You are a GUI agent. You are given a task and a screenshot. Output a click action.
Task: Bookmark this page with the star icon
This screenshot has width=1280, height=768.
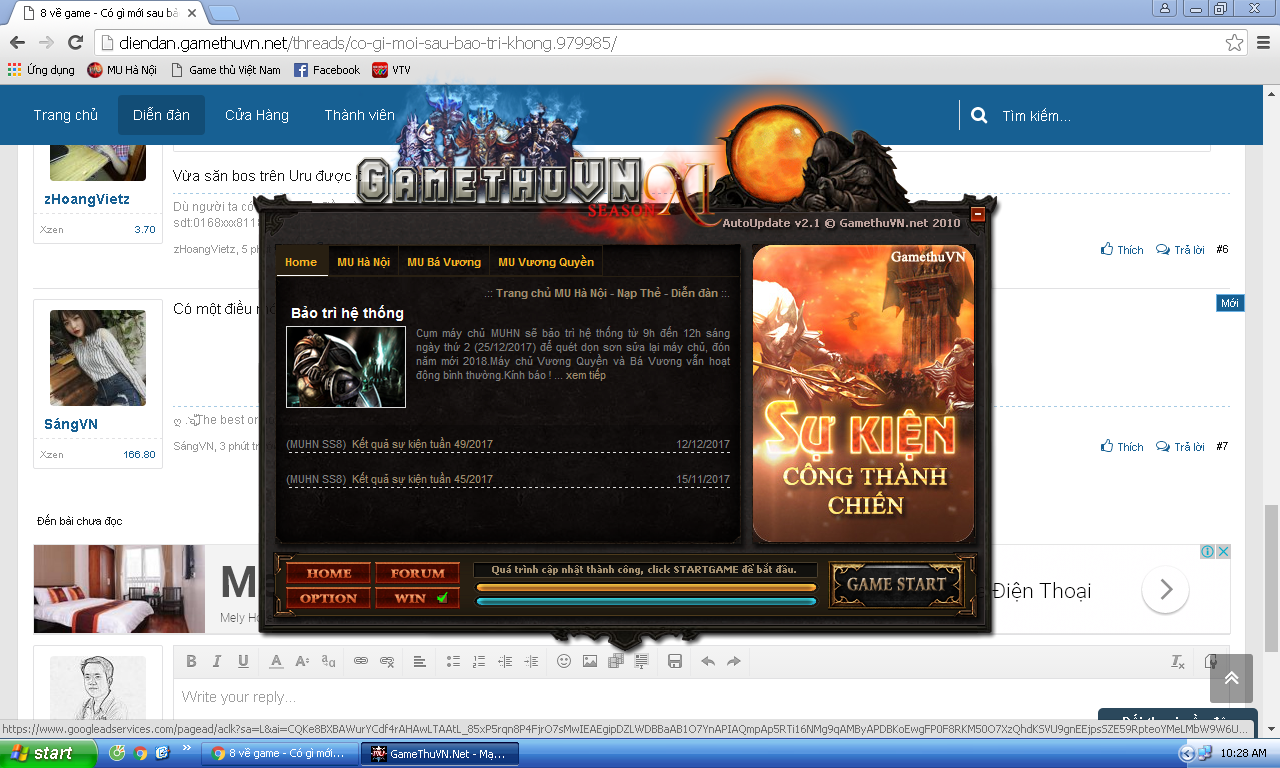pyautogui.click(x=1235, y=43)
